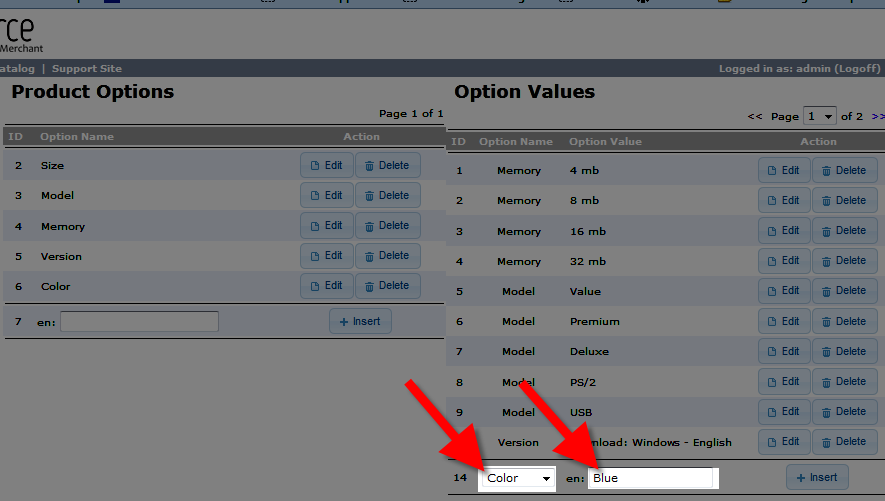Delete the Model product option
This screenshot has height=501, width=885.
pyautogui.click(x=387, y=195)
